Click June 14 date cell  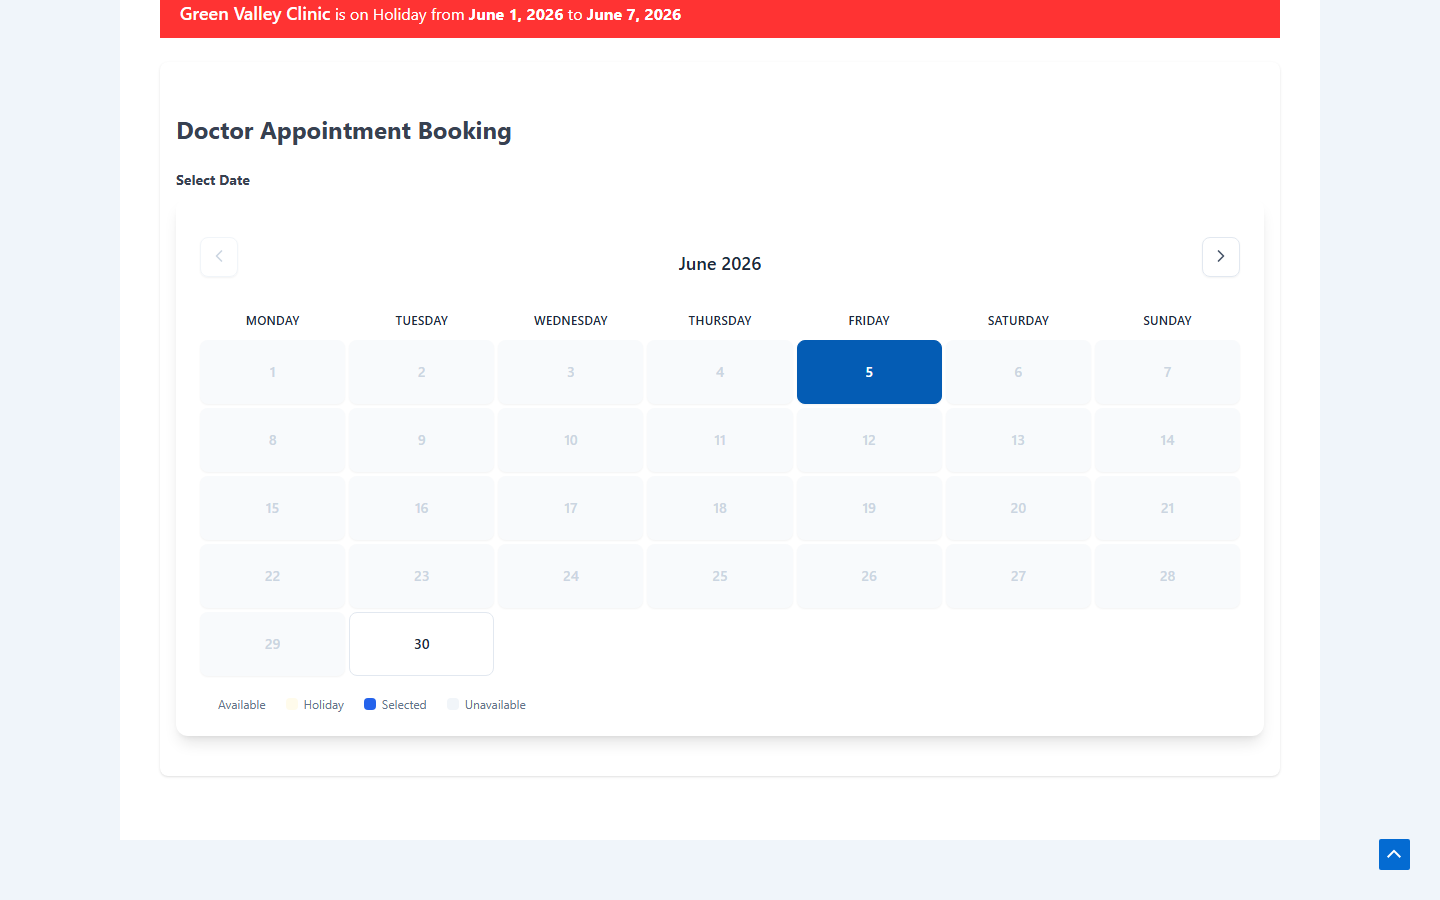pos(1167,440)
